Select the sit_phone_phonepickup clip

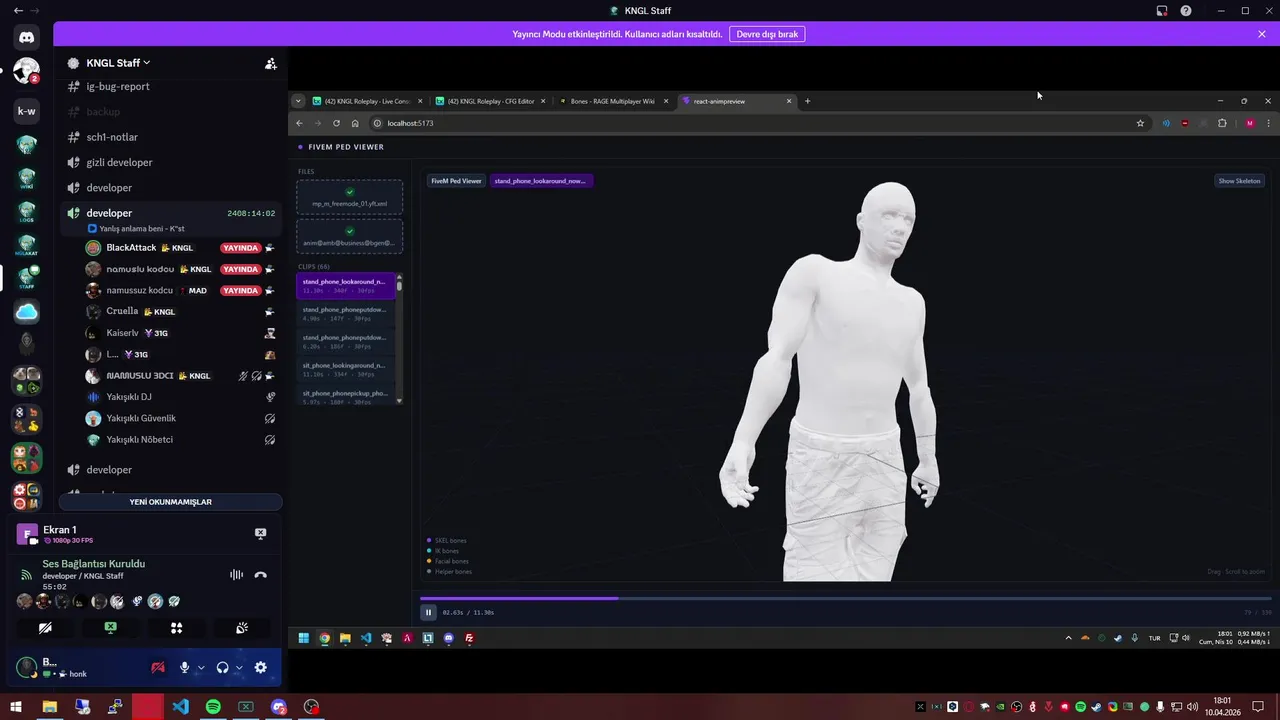coord(346,397)
